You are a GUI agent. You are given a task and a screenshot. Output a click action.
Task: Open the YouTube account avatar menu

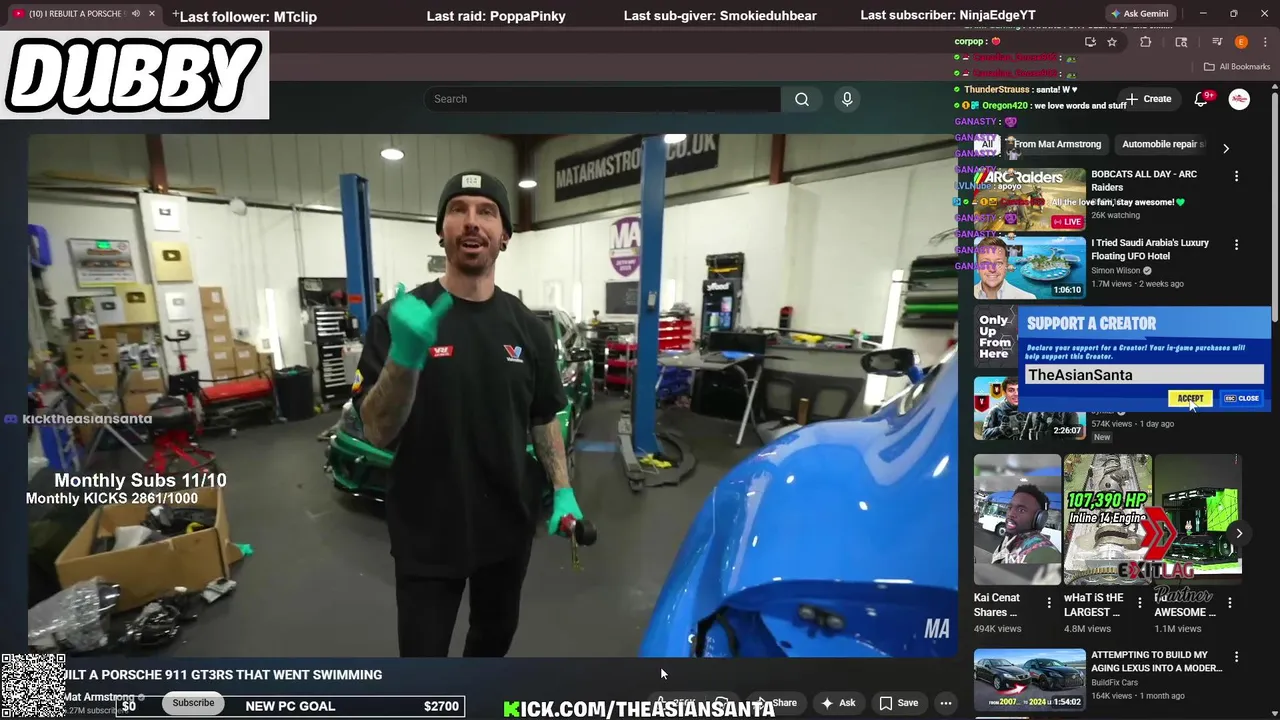pyautogui.click(x=1239, y=99)
